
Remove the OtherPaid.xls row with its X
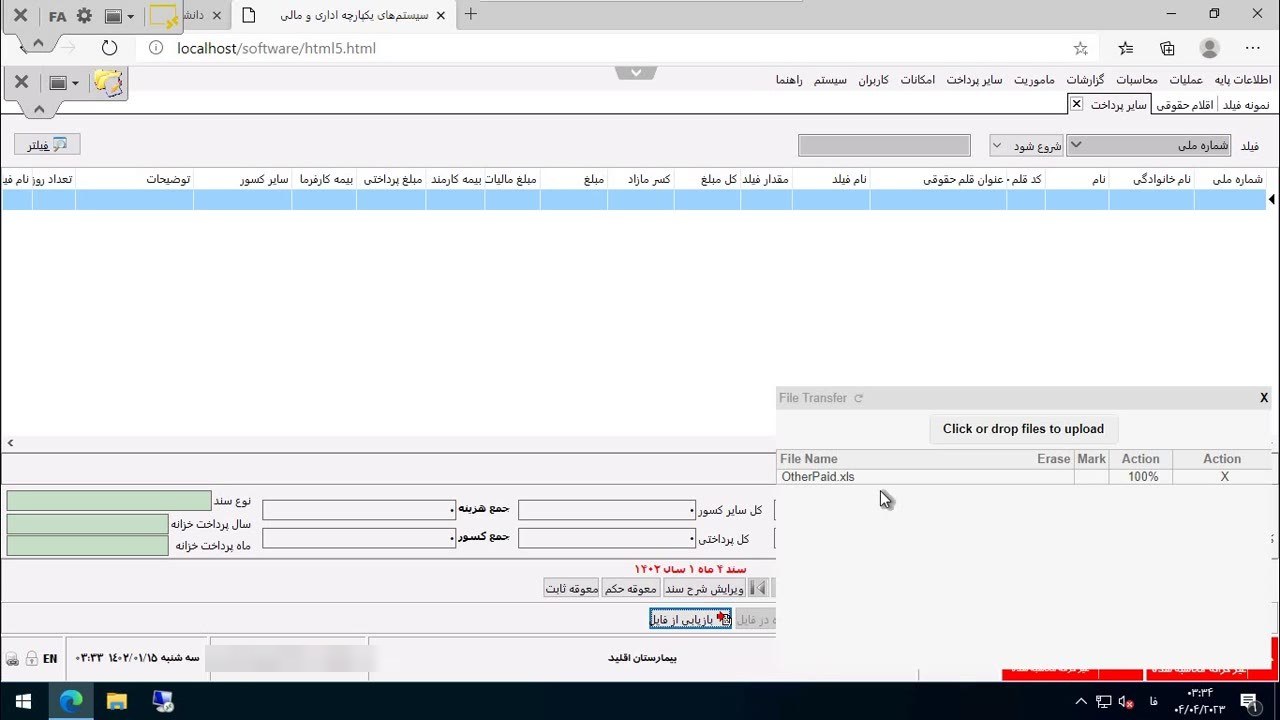(x=1224, y=477)
